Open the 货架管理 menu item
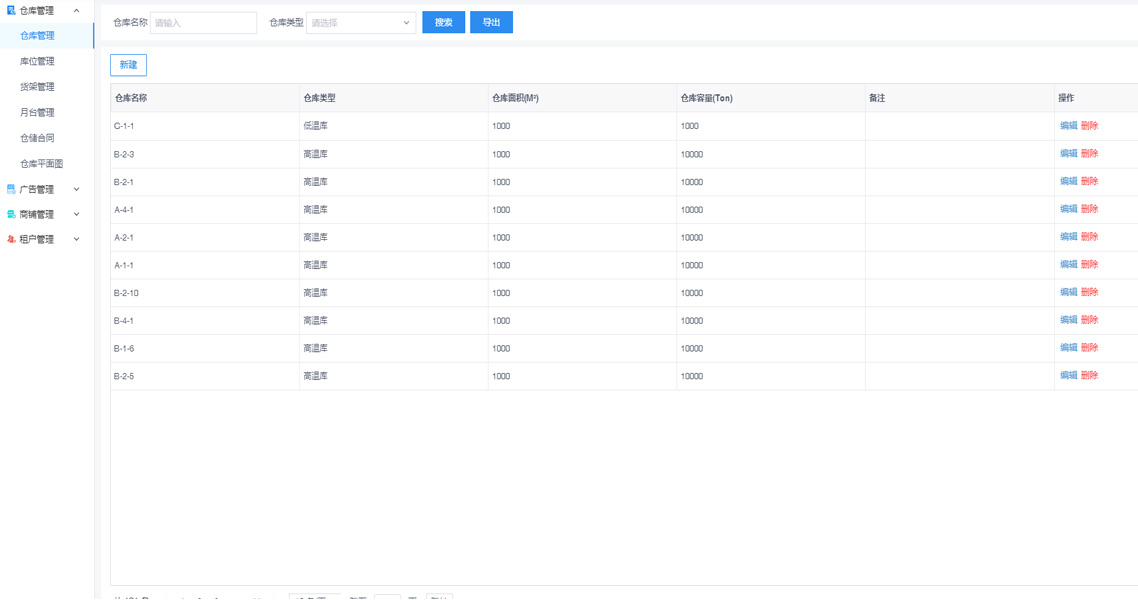1138x600 pixels. click(37, 87)
